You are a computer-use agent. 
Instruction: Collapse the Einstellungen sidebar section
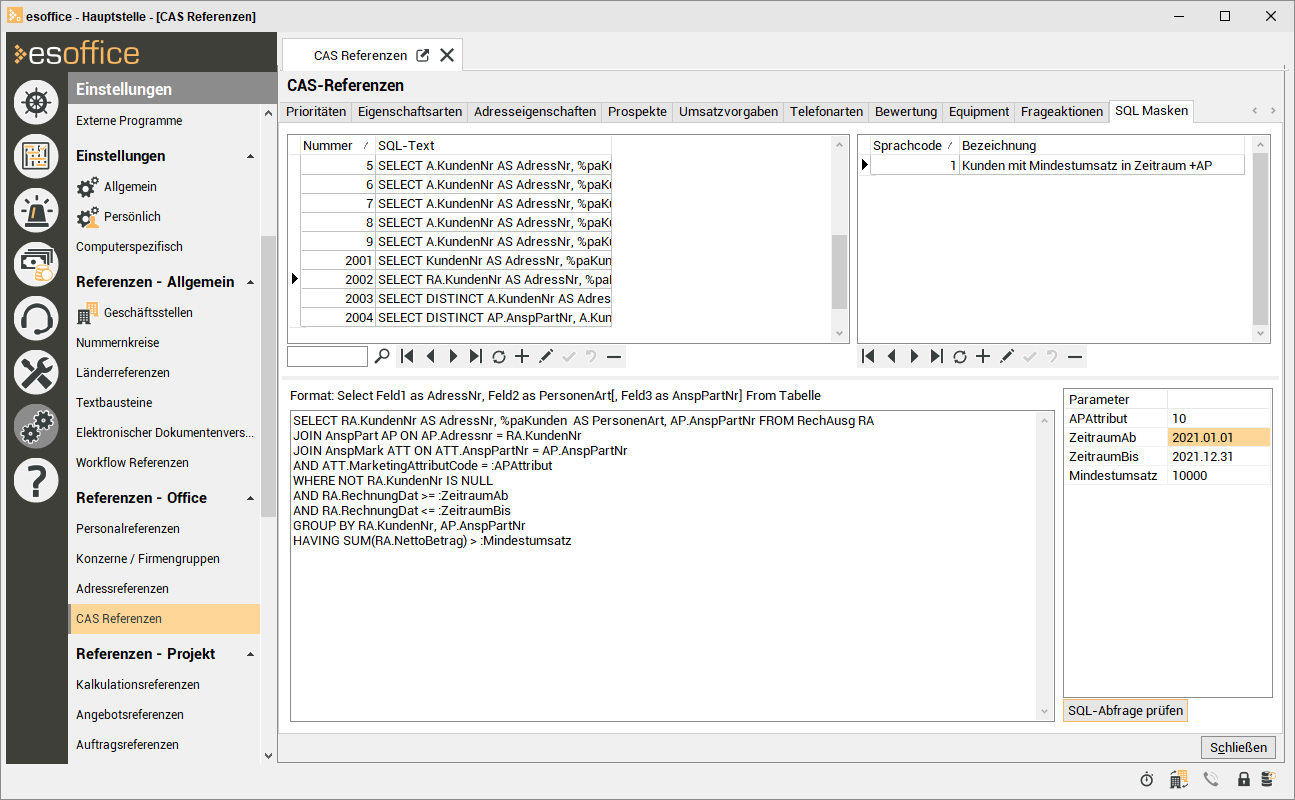pyautogui.click(x=250, y=157)
